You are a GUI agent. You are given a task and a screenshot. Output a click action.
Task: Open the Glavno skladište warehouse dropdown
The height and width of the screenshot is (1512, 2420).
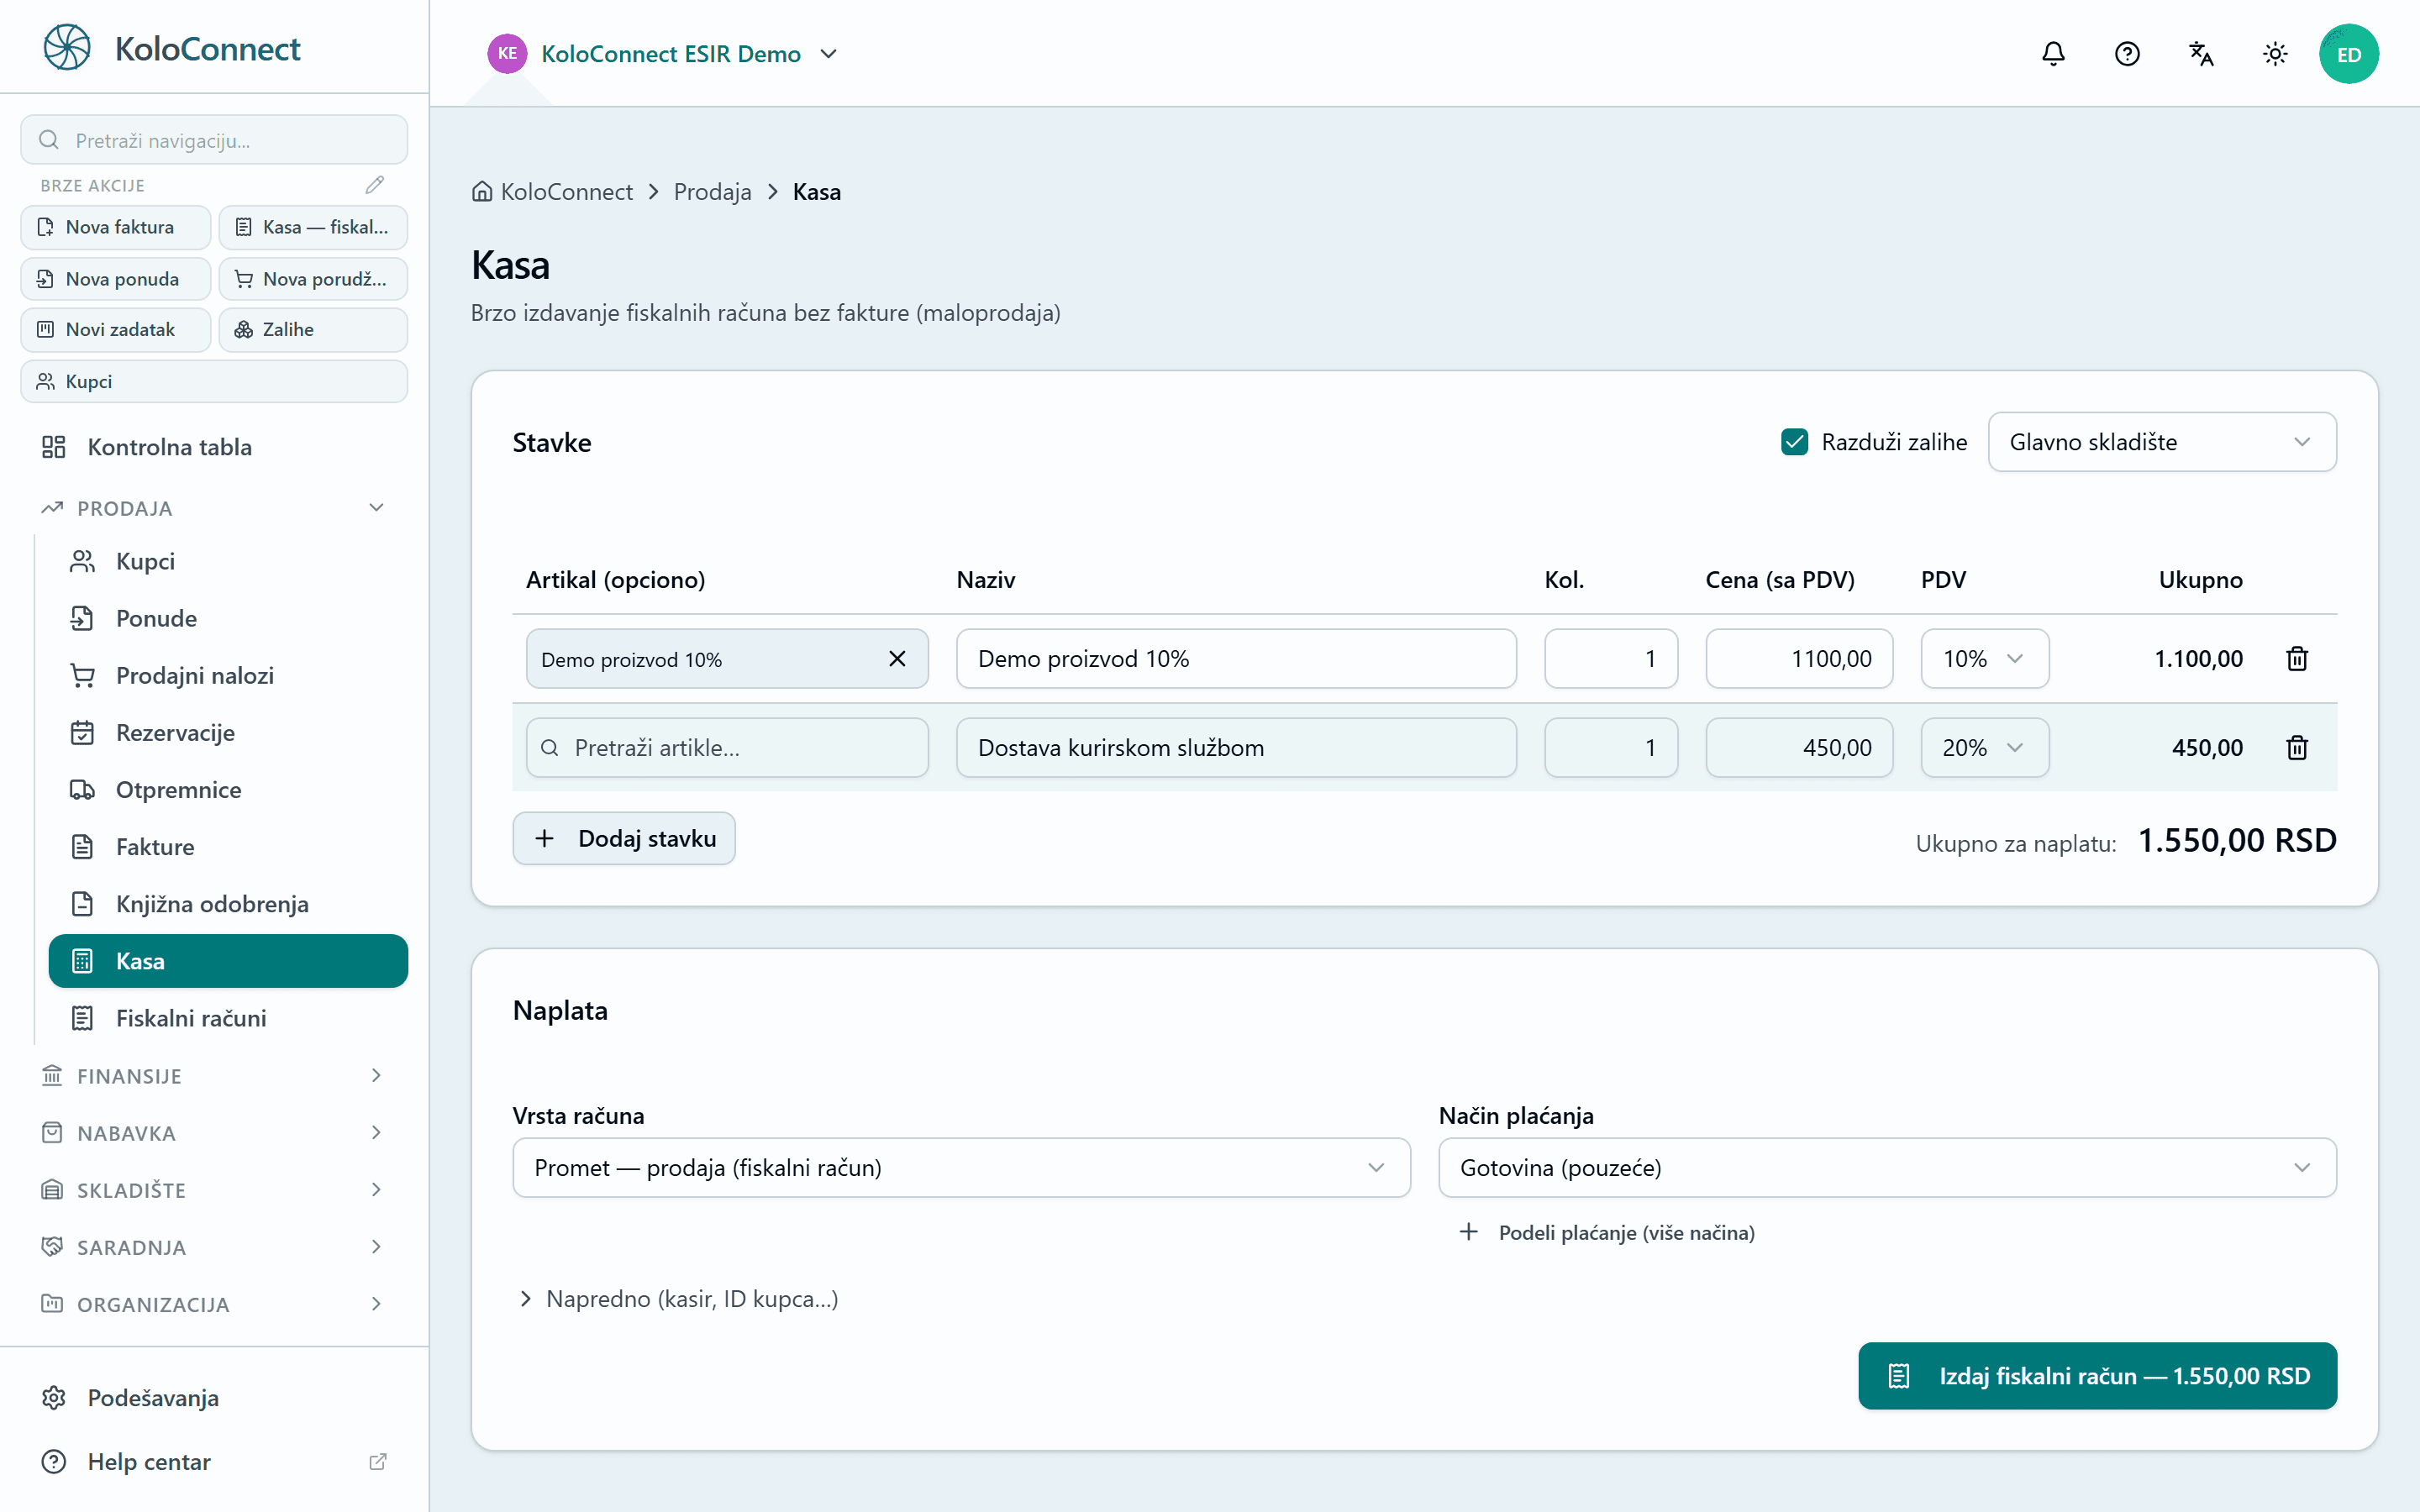tap(2162, 442)
